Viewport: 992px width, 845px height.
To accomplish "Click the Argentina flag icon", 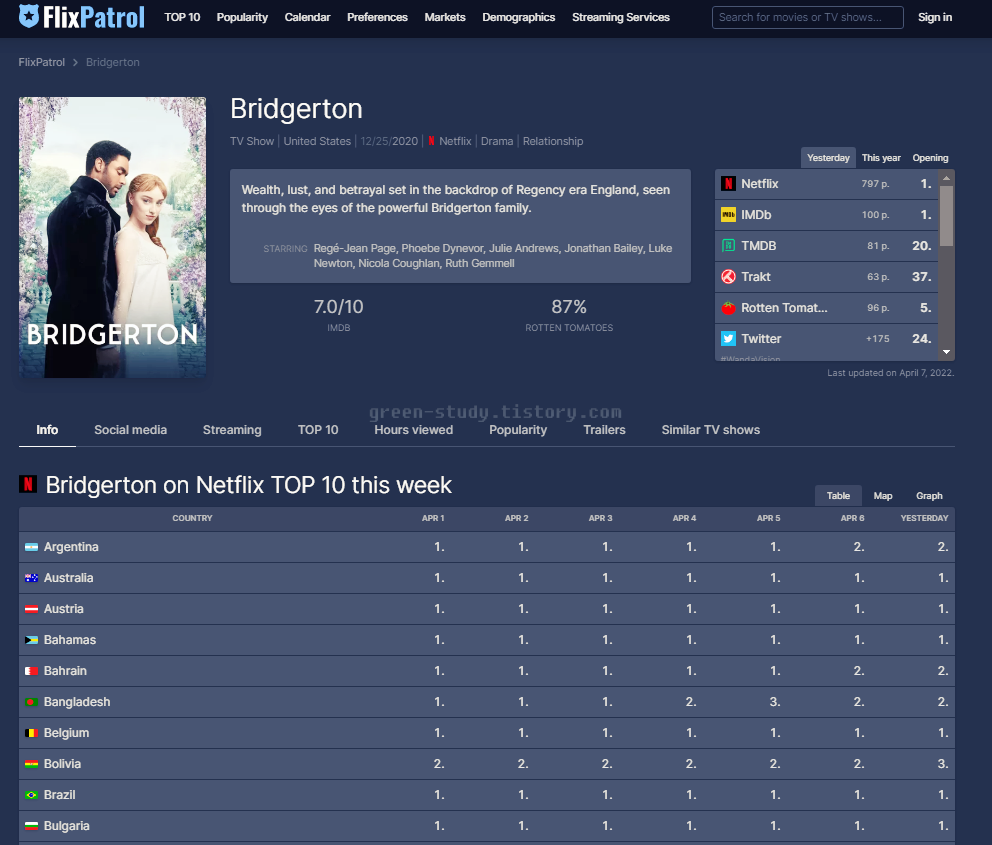I will (x=31, y=547).
